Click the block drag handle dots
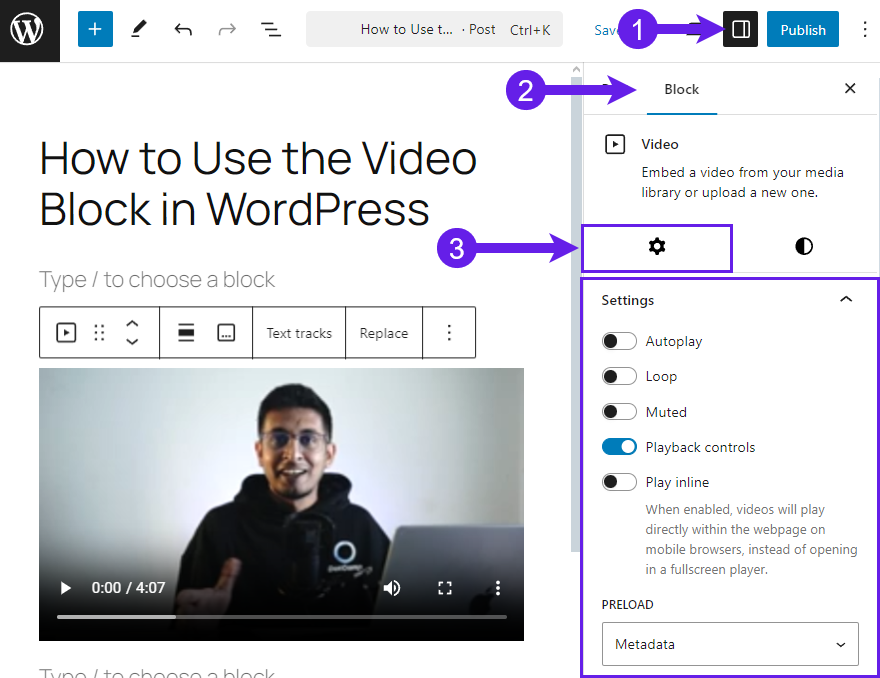Image resolution: width=880 pixels, height=678 pixels. (x=99, y=333)
